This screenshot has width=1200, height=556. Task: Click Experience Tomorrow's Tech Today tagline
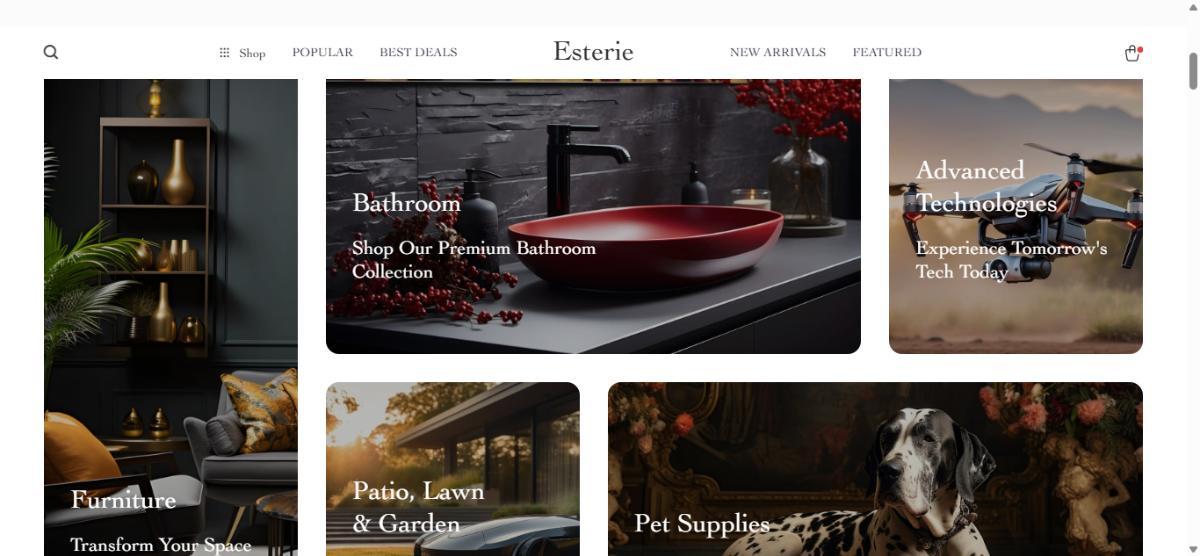tap(1011, 260)
